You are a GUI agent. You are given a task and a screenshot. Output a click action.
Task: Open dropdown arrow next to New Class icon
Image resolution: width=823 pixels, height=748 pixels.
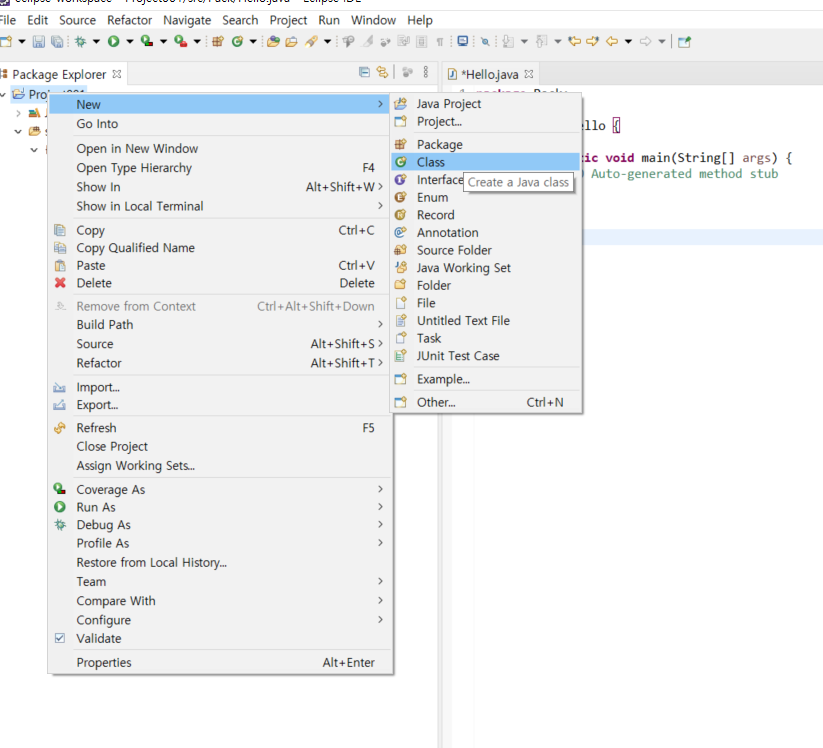pos(253,41)
